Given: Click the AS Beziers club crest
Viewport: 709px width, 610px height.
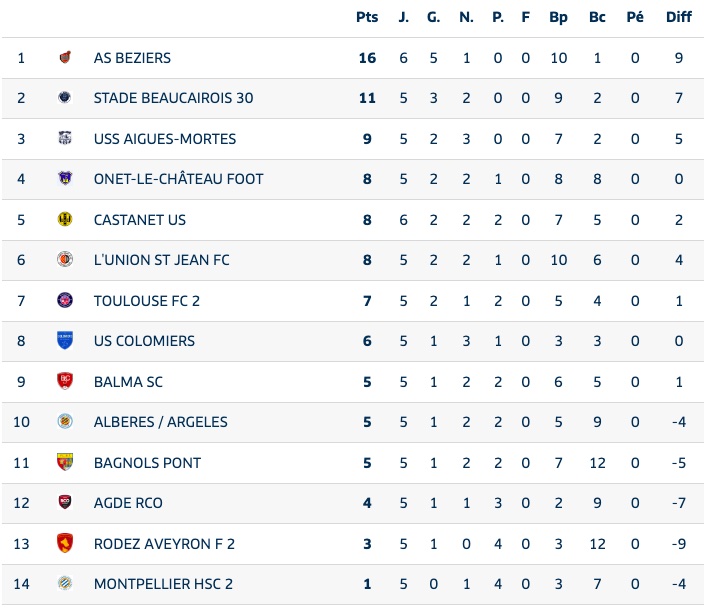Looking at the screenshot, I should [x=65, y=57].
